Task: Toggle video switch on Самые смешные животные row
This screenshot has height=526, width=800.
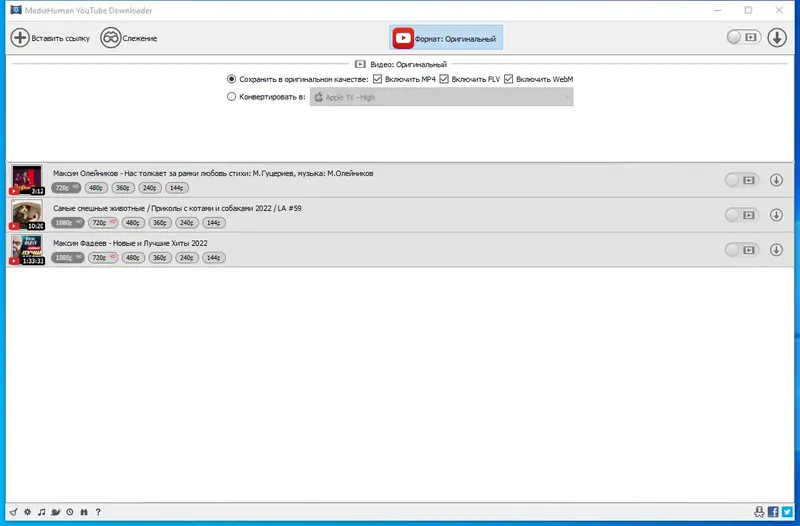Action: [742, 215]
